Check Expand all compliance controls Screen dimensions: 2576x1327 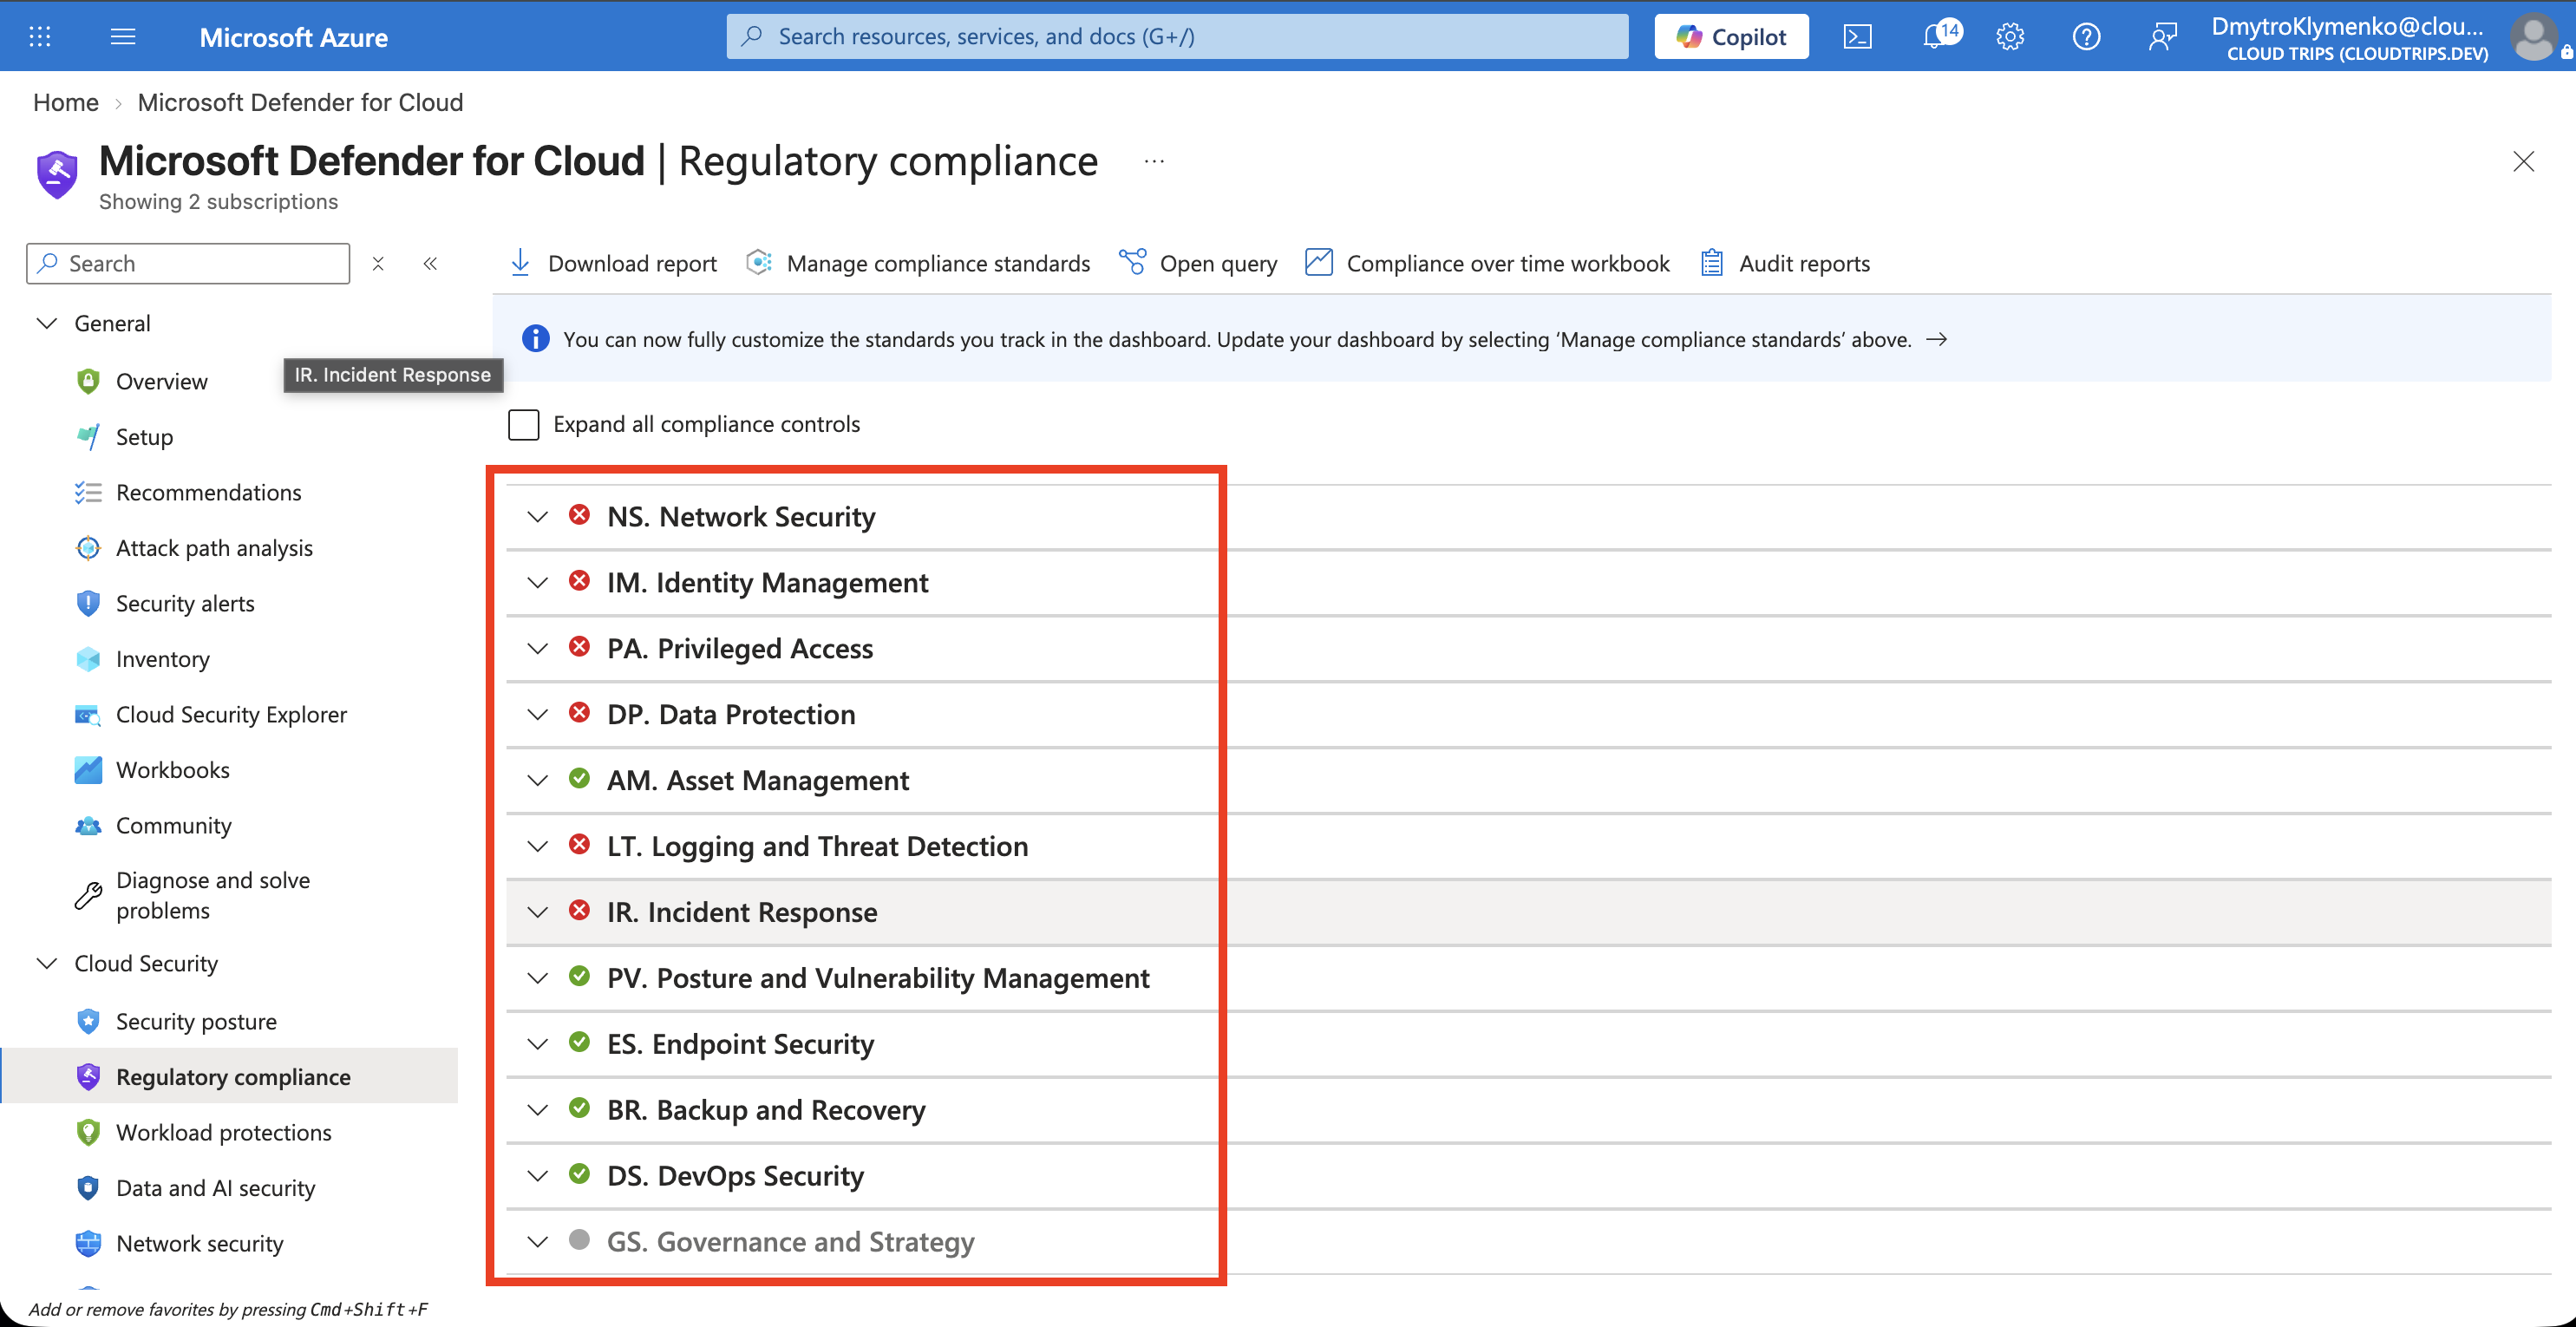[x=524, y=424]
